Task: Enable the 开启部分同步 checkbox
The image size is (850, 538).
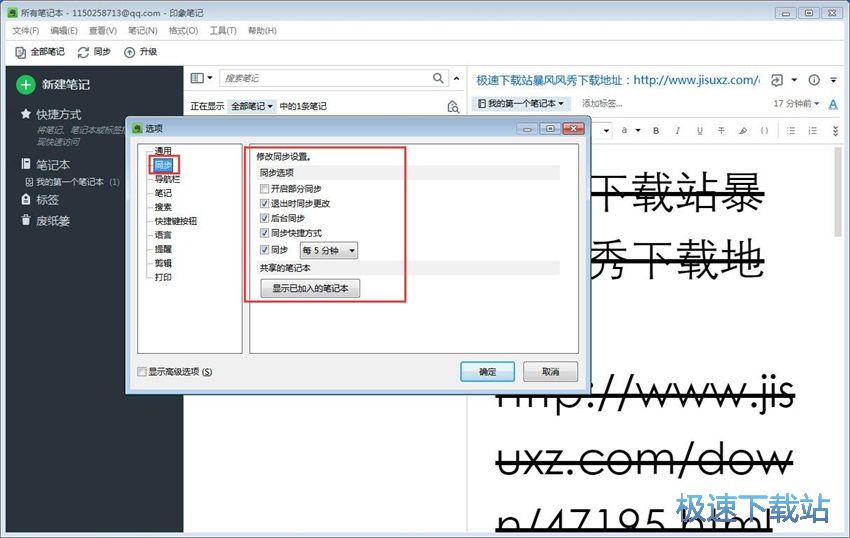Action: [265, 189]
